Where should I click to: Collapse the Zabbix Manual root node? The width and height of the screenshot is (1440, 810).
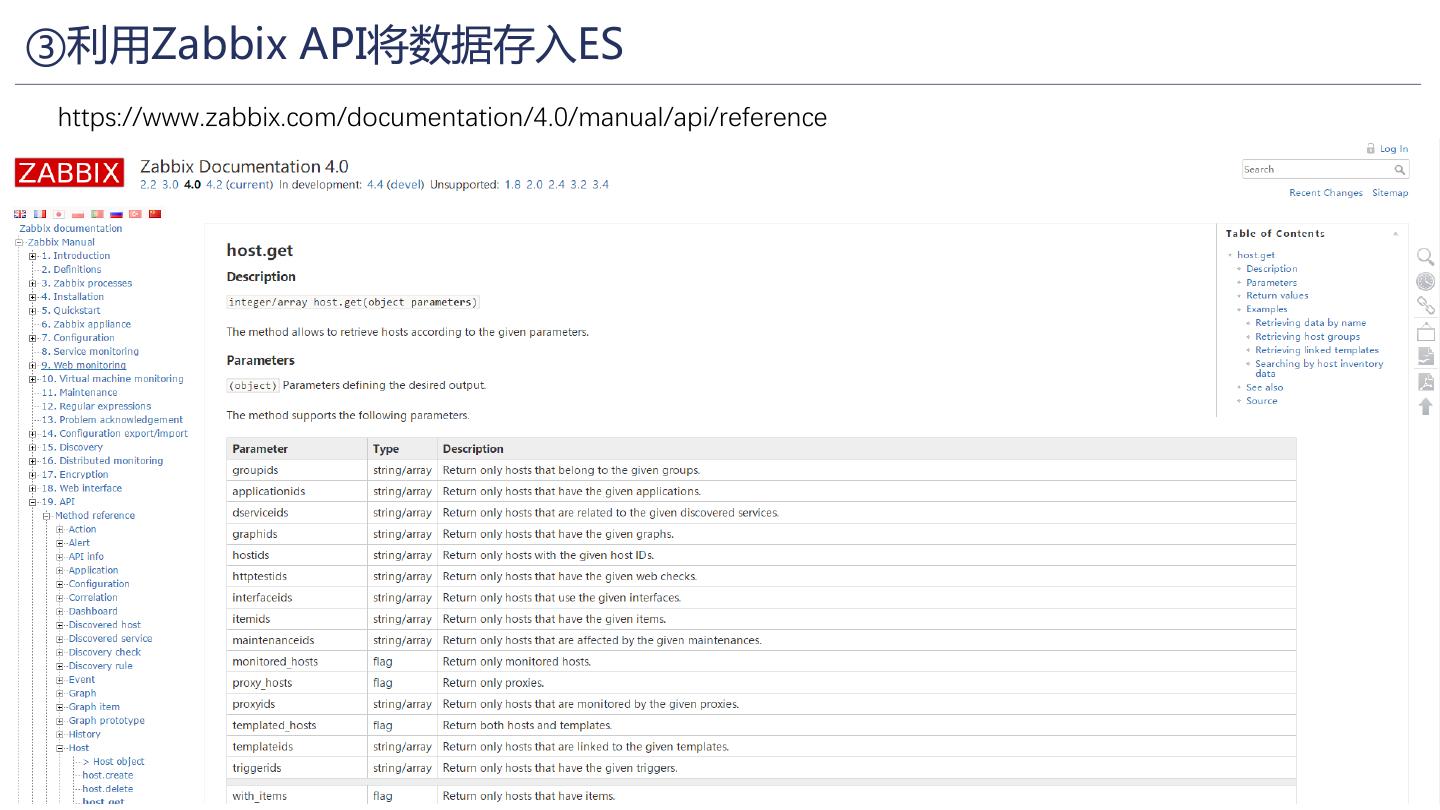19,242
